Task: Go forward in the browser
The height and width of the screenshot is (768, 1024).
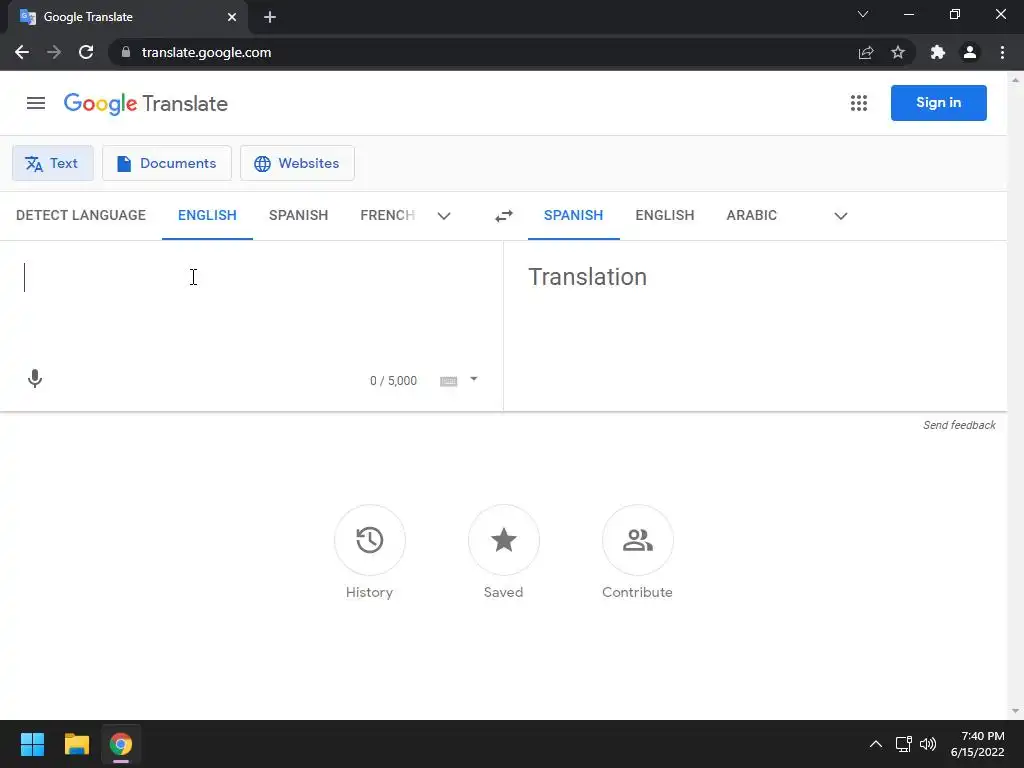Action: pyautogui.click(x=54, y=52)
